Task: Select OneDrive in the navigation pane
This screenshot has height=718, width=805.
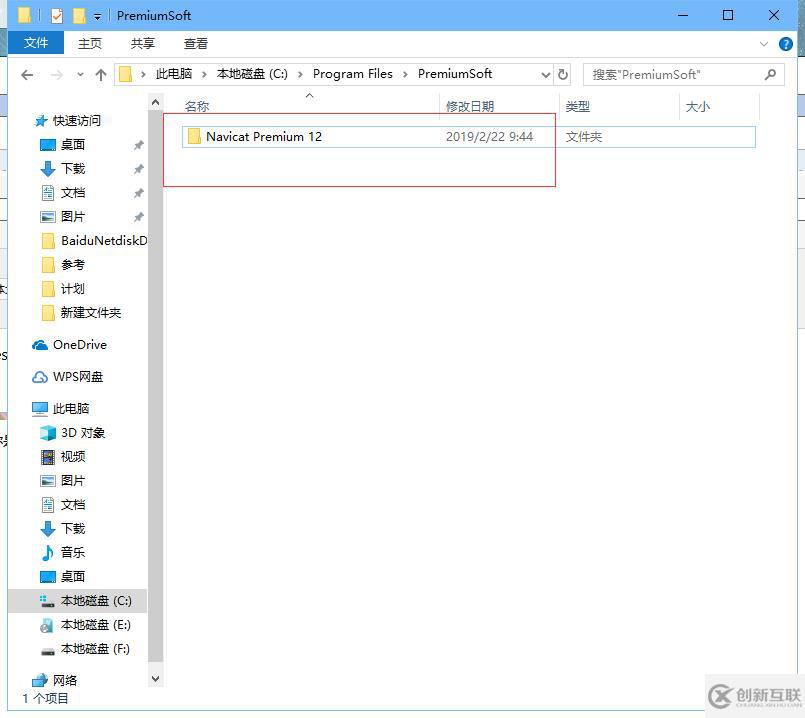Action: [80, 345]
